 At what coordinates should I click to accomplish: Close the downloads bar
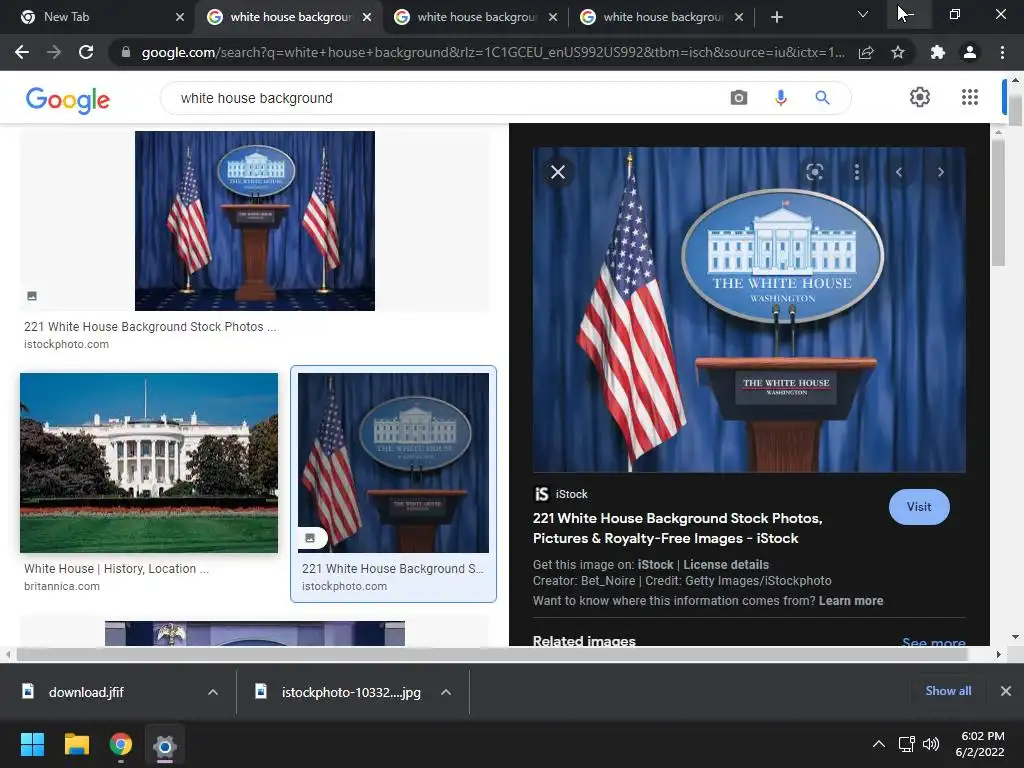point(1006,691)
